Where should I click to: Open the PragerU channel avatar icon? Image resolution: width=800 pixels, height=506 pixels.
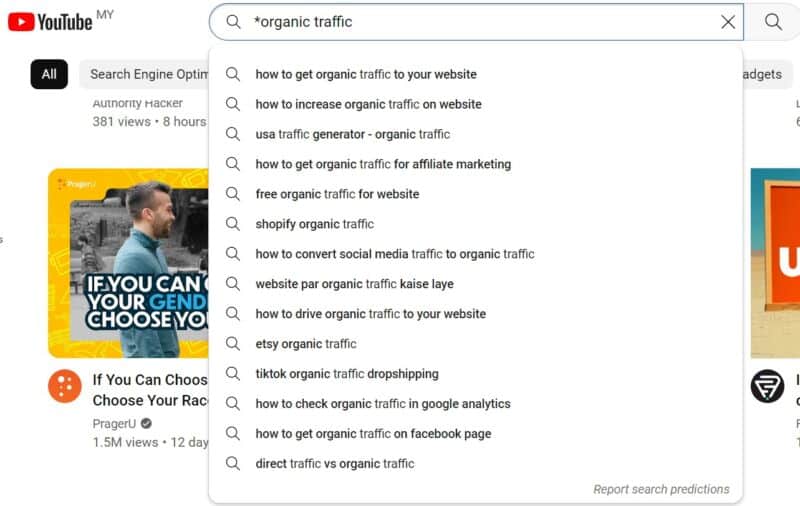click(x=65, y=386)
